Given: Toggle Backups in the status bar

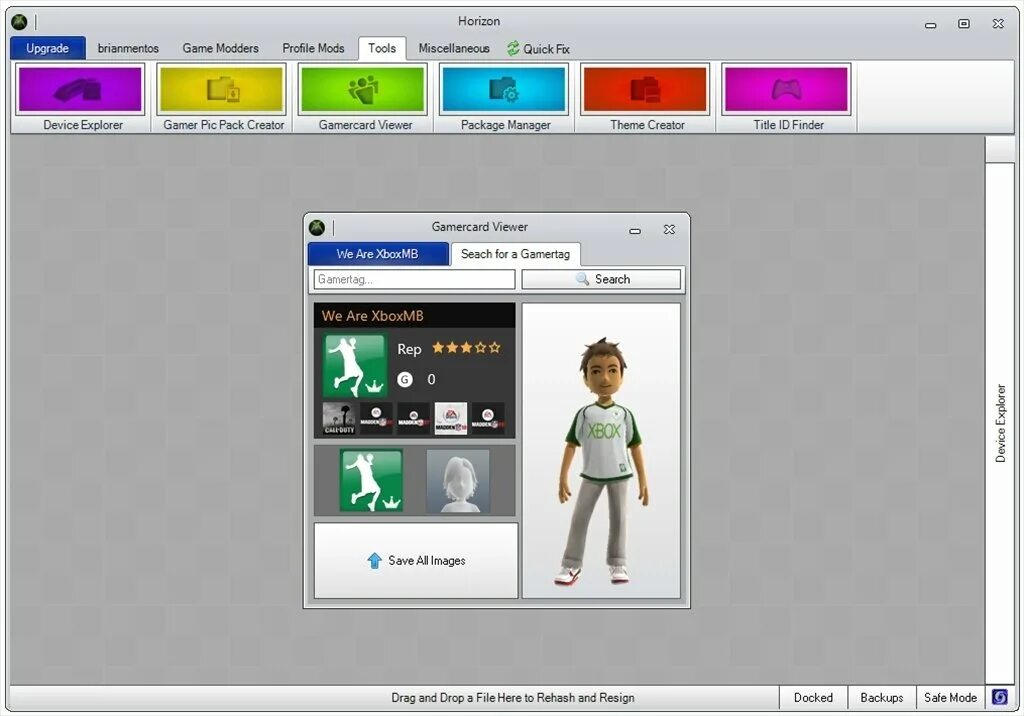Looking at the screenshot, I should (882, 698).
